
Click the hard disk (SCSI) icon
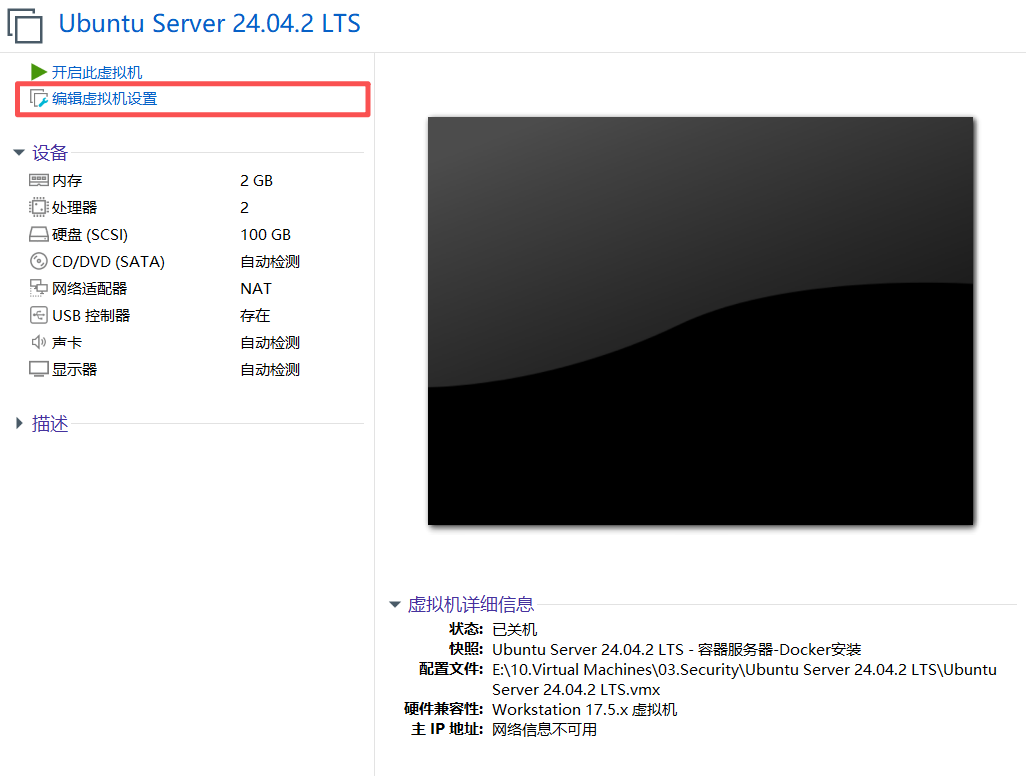pyautogui.click(x=39, y=234)
